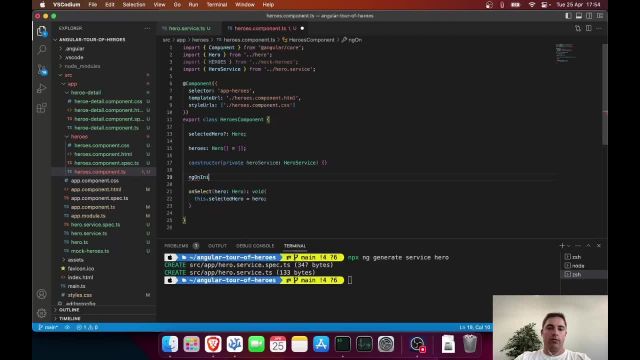Open Finder from the Dock
Image resolution: width=640 pixels, height=360 pixels.
170,344
